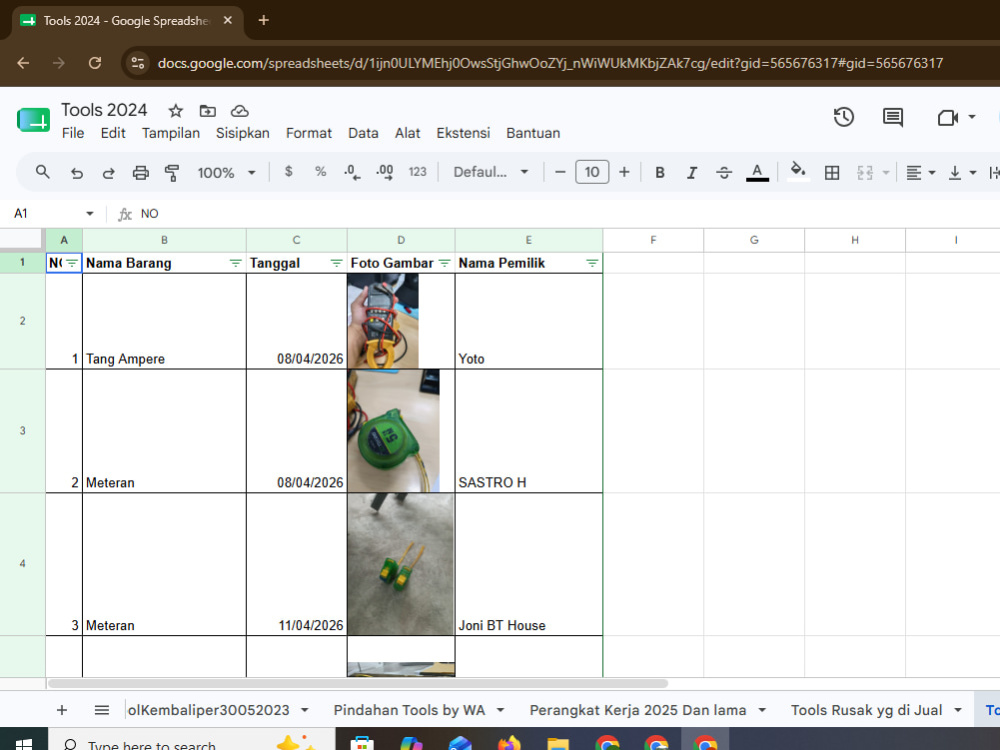Toggle italic formatting
Screen dimensions: 1000x750
(692, 173)
